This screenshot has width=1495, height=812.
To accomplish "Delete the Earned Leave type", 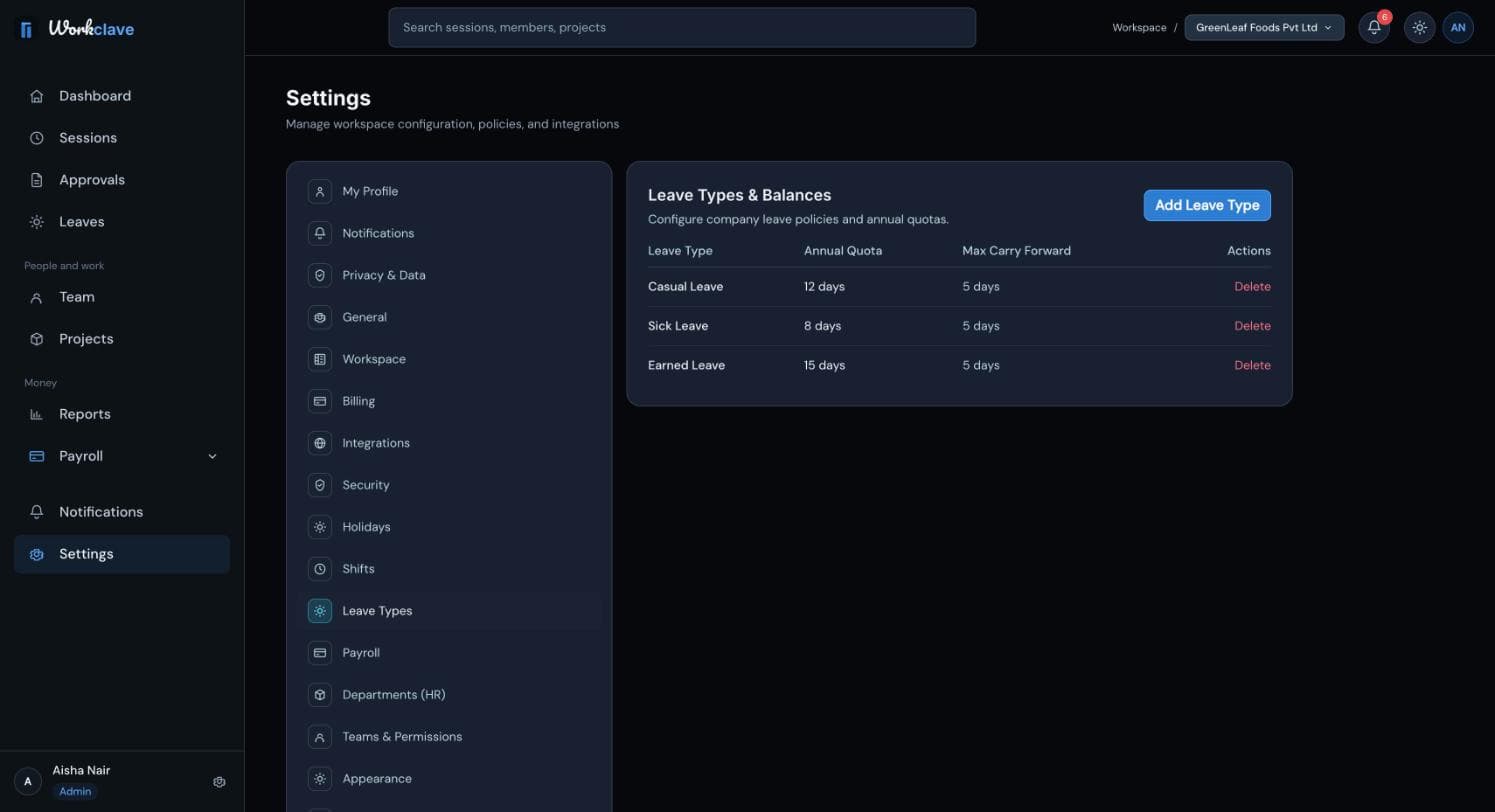I will 1252,365.
